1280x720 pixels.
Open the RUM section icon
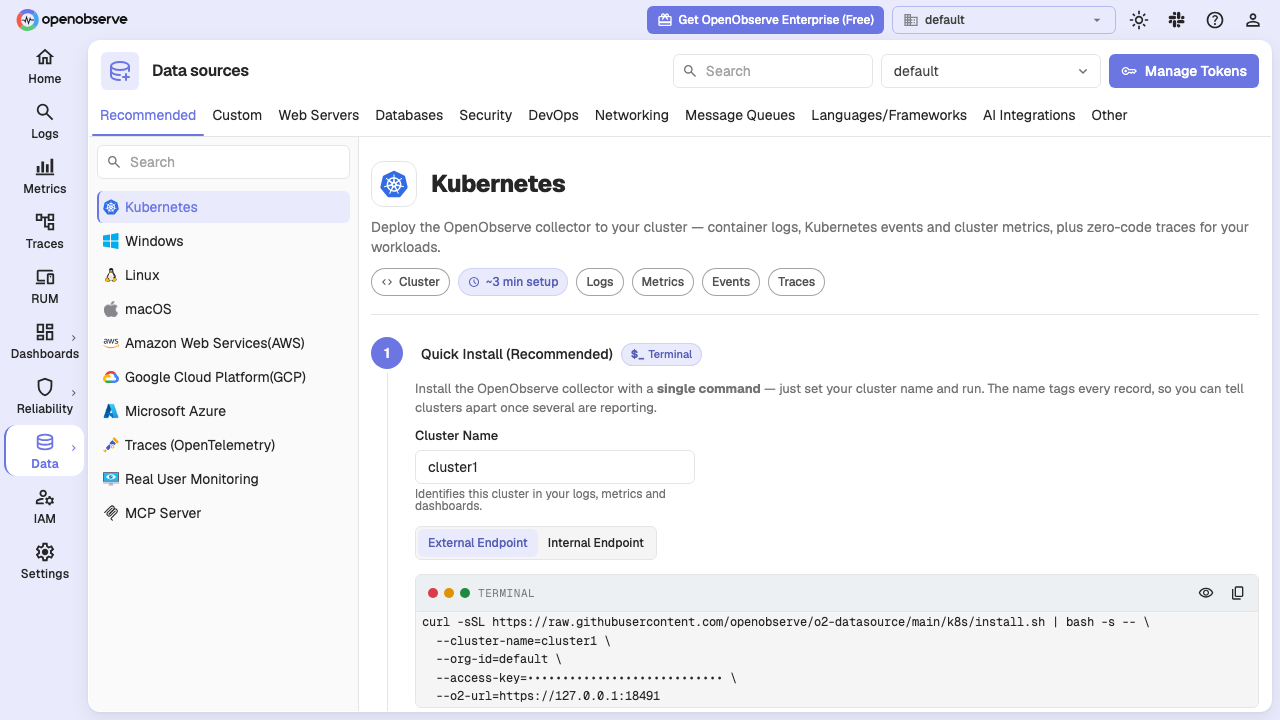point(45,277)
